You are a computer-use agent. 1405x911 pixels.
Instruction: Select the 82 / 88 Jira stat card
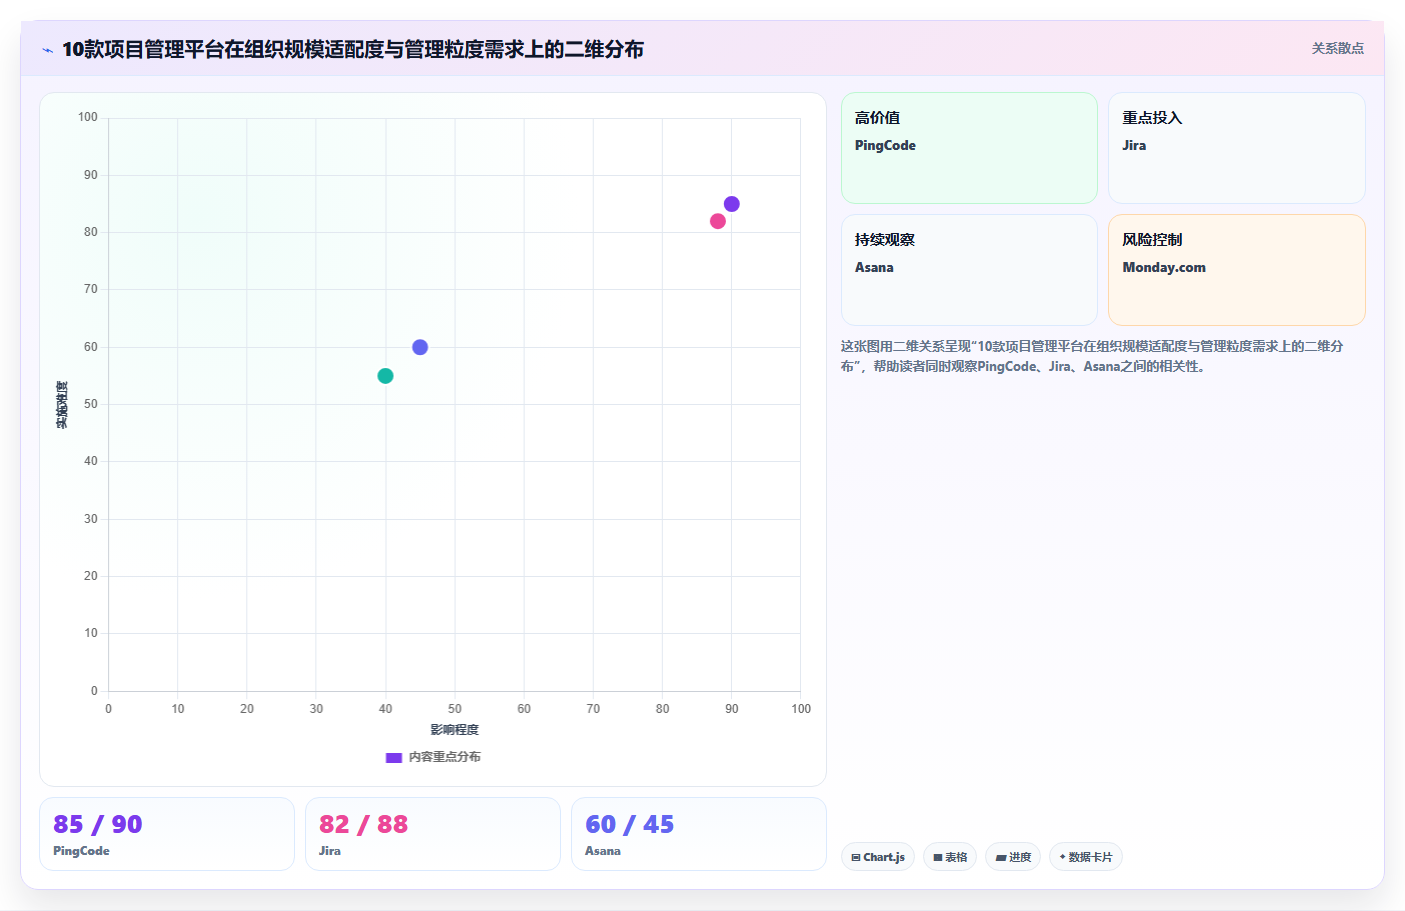pos(433,834)
